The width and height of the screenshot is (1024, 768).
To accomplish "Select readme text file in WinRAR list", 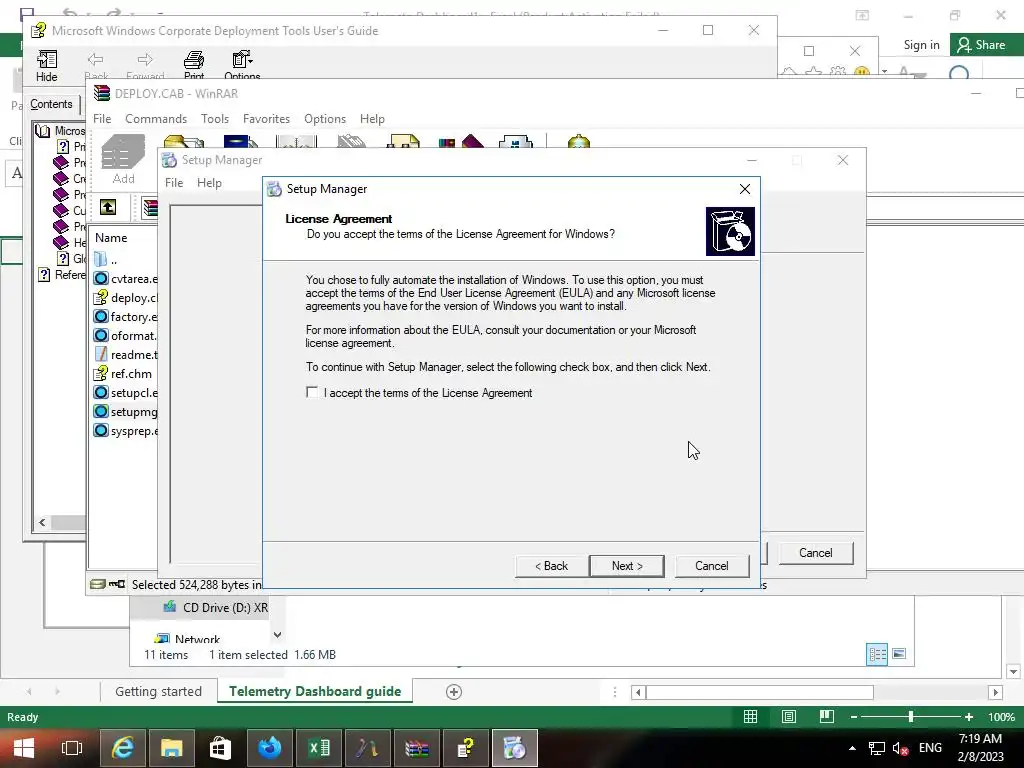I will click(x=125, y=355).
